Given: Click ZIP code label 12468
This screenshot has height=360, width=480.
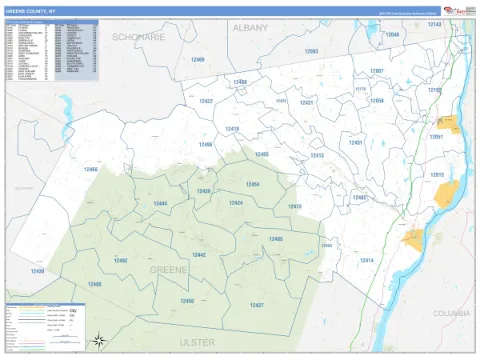Looking at the screenshot, I should click(x=91, y=169).
